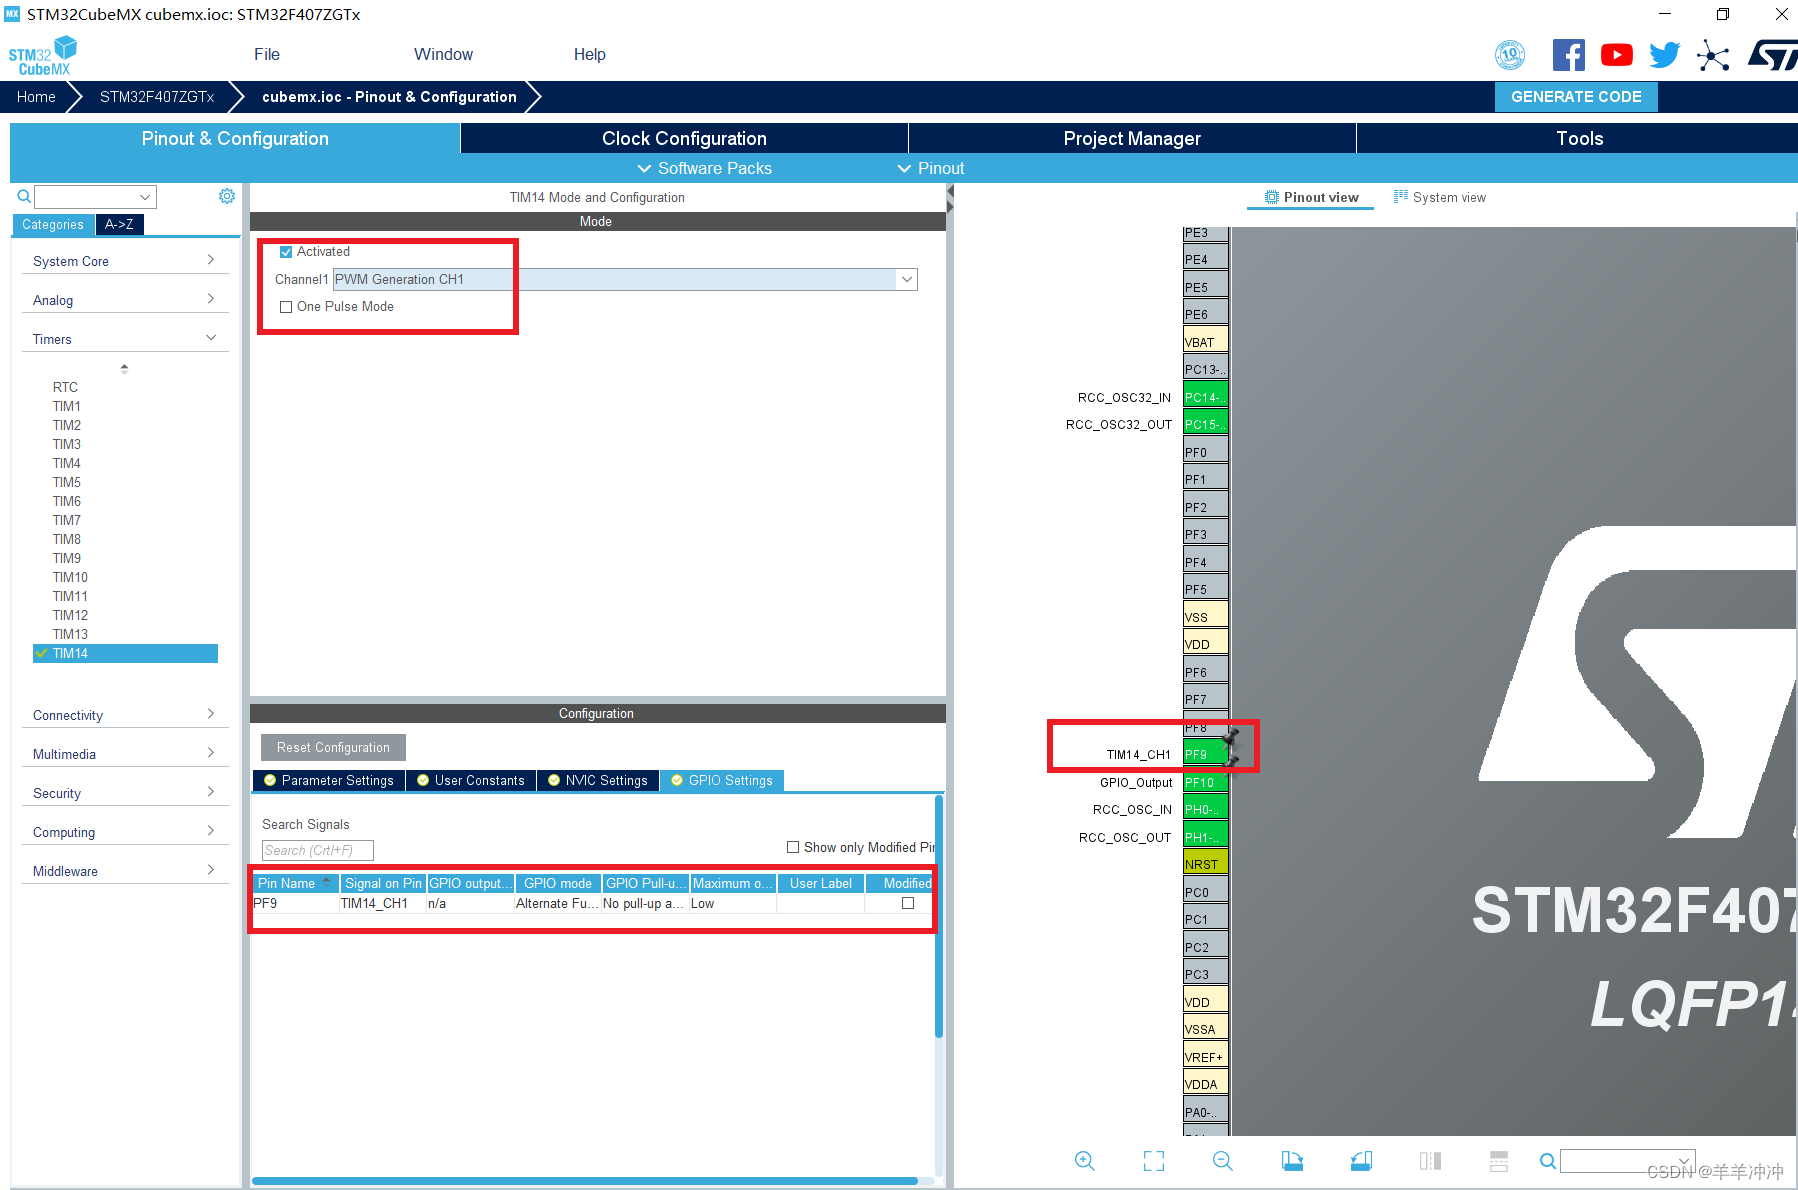Select the PC14 RCC_OSC32_IN pin
The image size is (1798, 1190).
tap(1205, 397)
